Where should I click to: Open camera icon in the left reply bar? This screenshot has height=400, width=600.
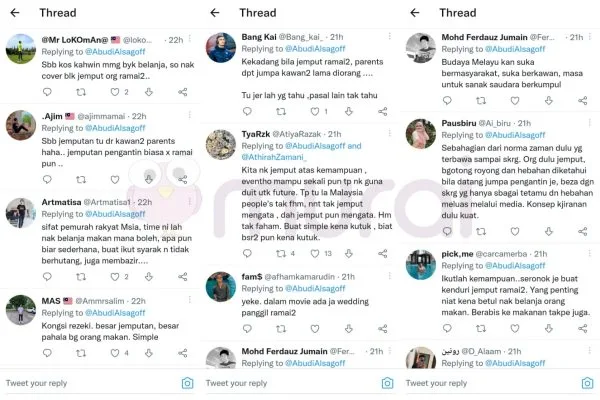pyautogui.click(x=188, y=383)
